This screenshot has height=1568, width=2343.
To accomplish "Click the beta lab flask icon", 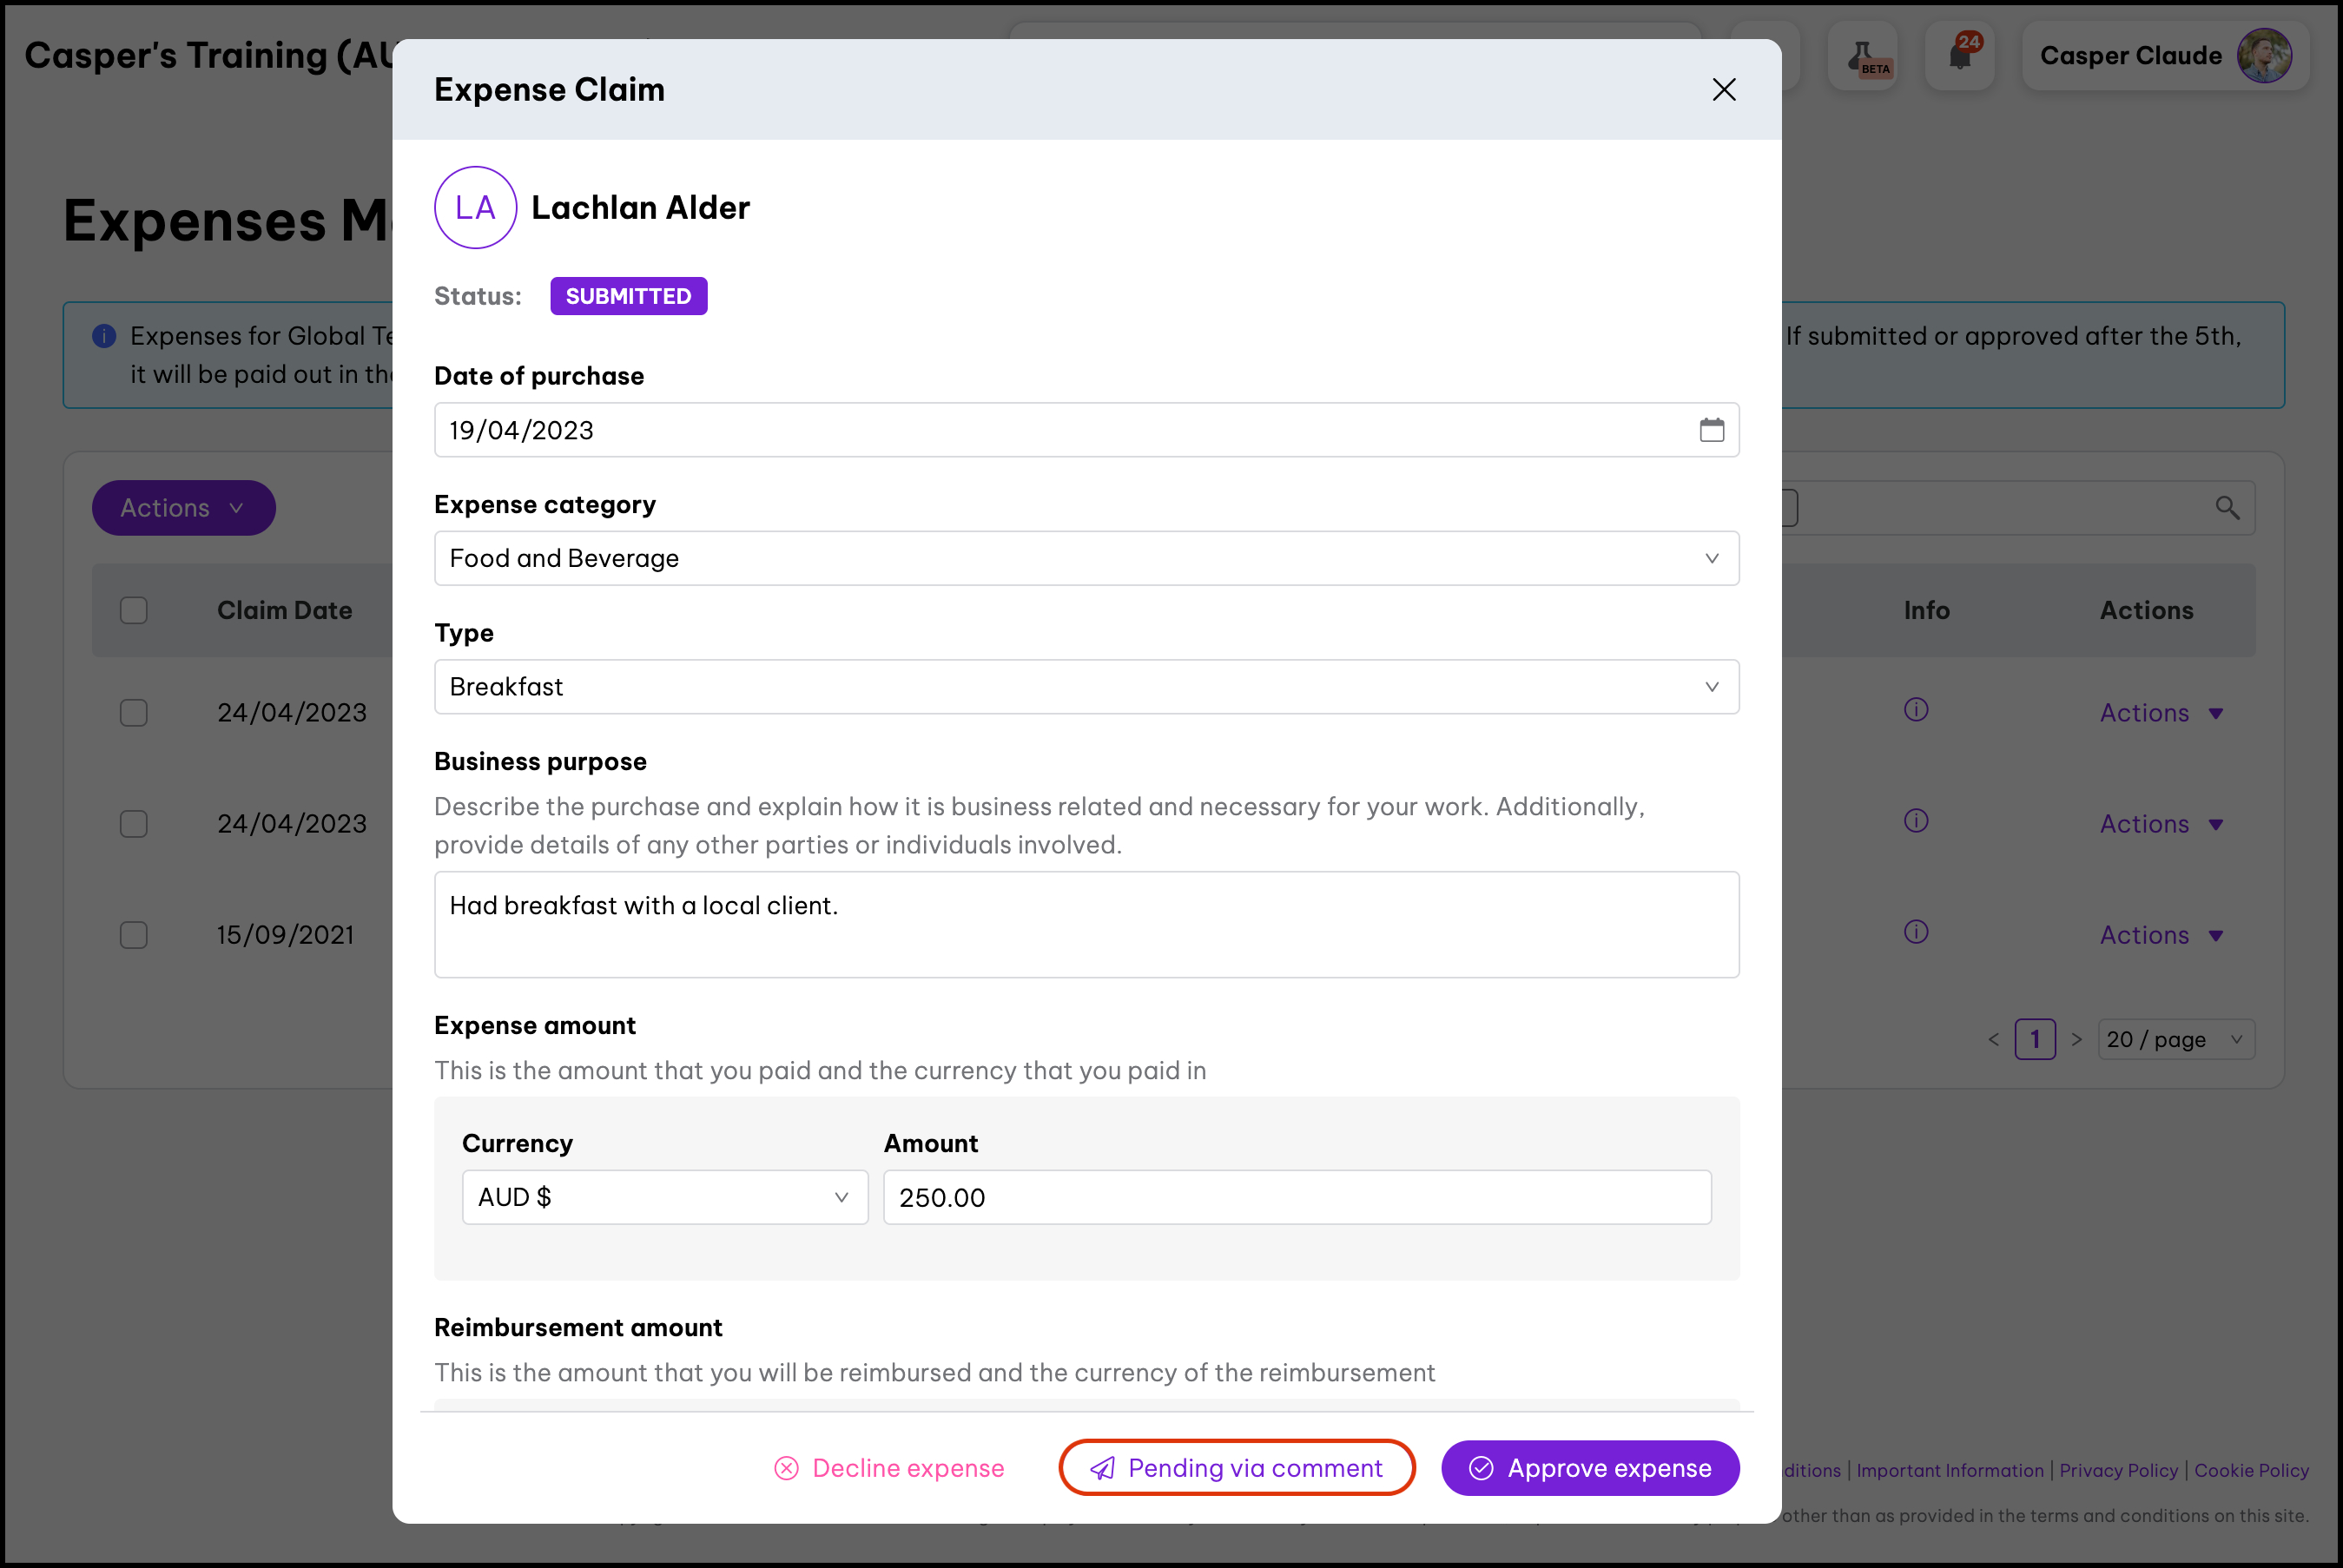I will pos(1862,56).
